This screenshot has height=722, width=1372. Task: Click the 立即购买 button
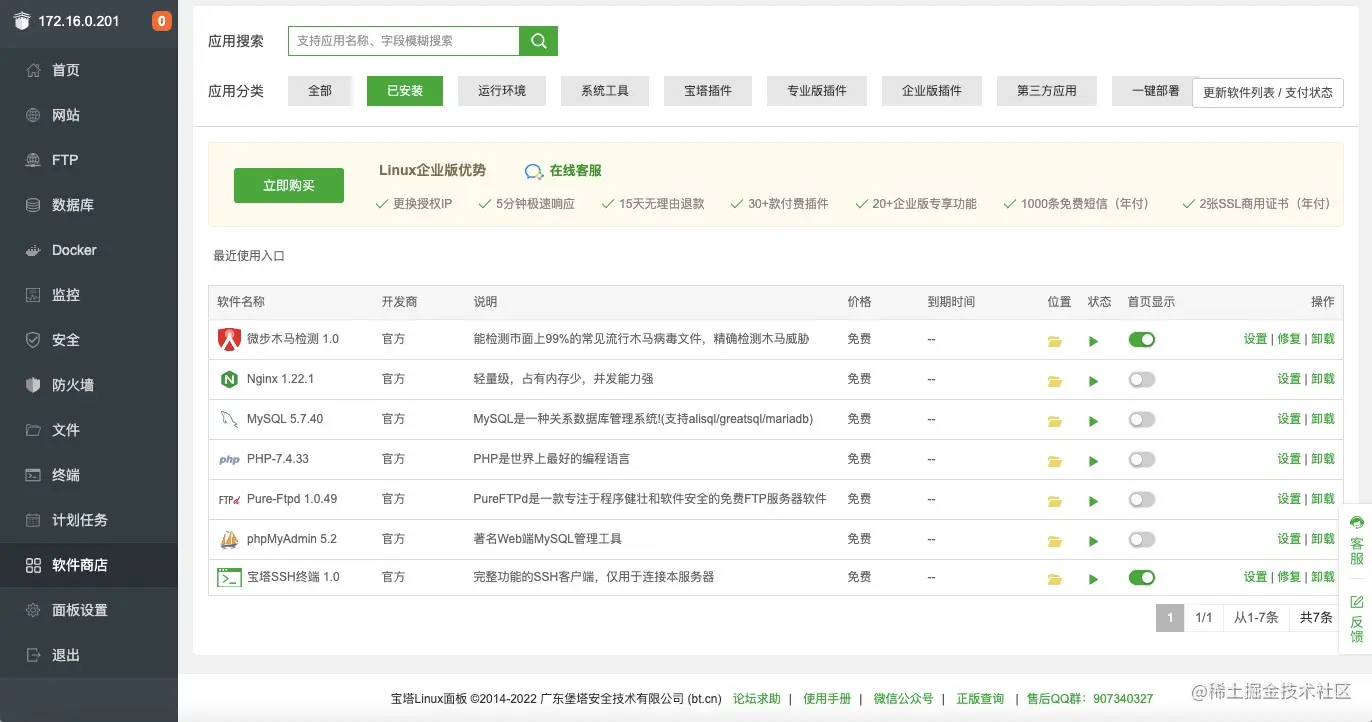tap(289, 186)
